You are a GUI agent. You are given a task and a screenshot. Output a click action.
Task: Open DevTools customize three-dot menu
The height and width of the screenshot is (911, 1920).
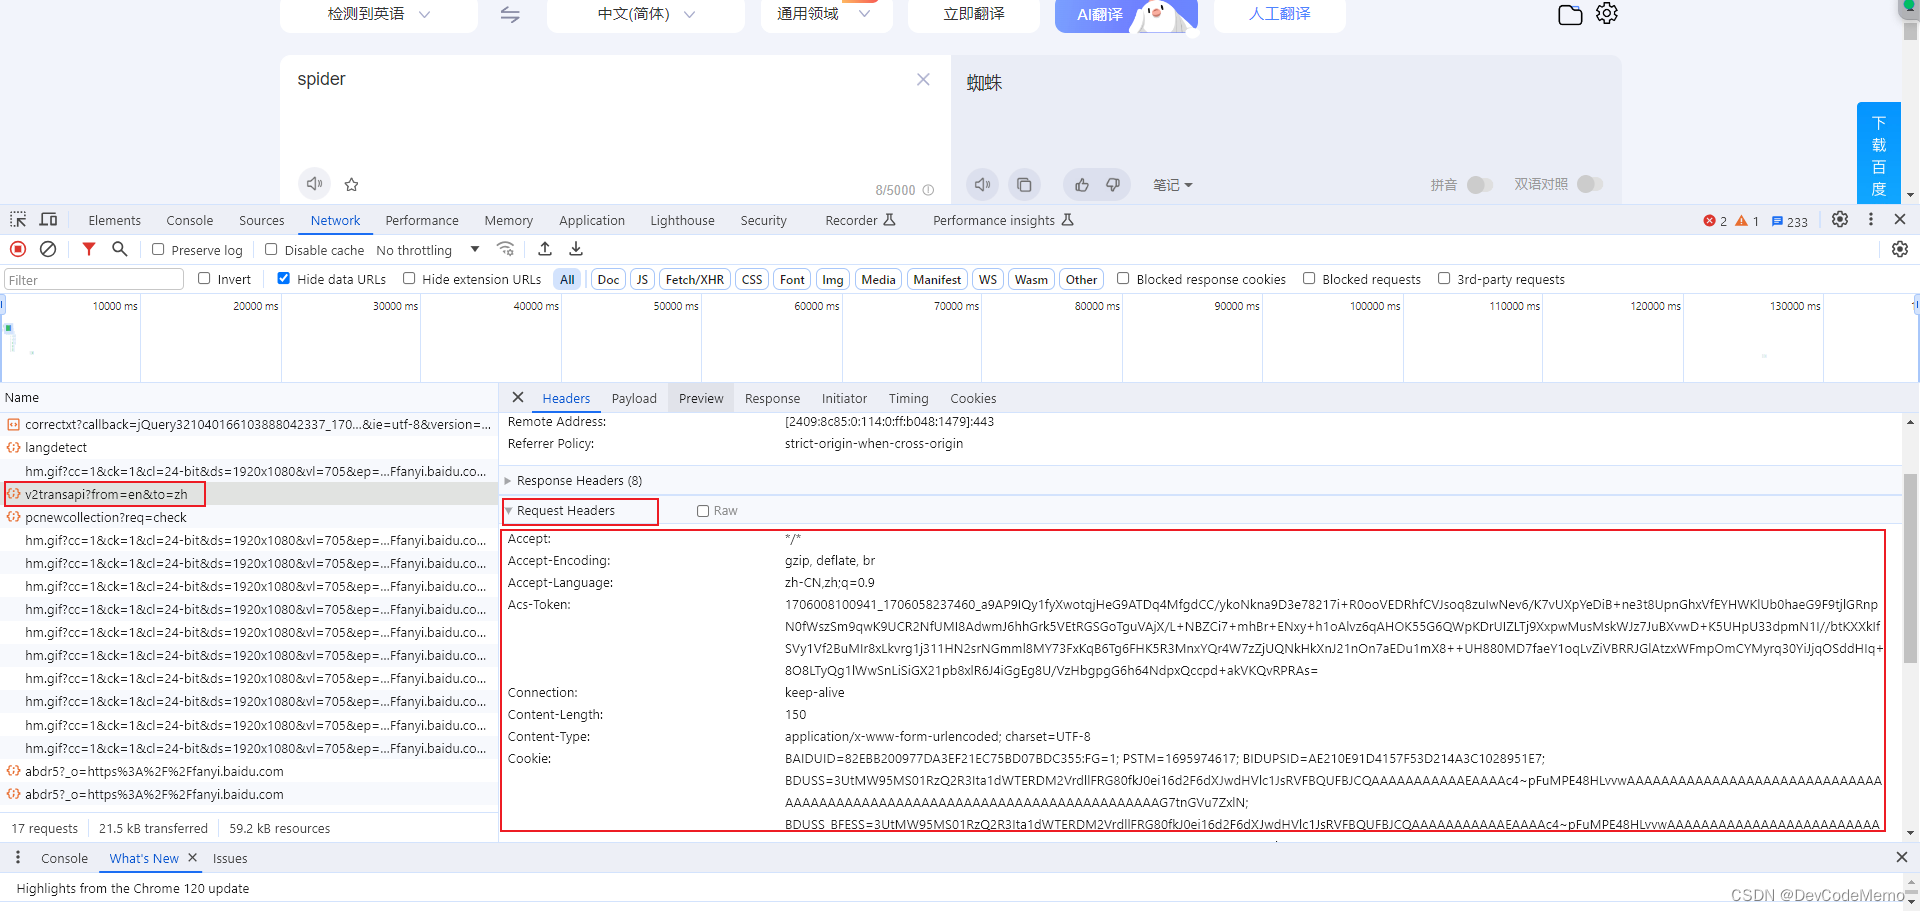(x=1871, y=220)
